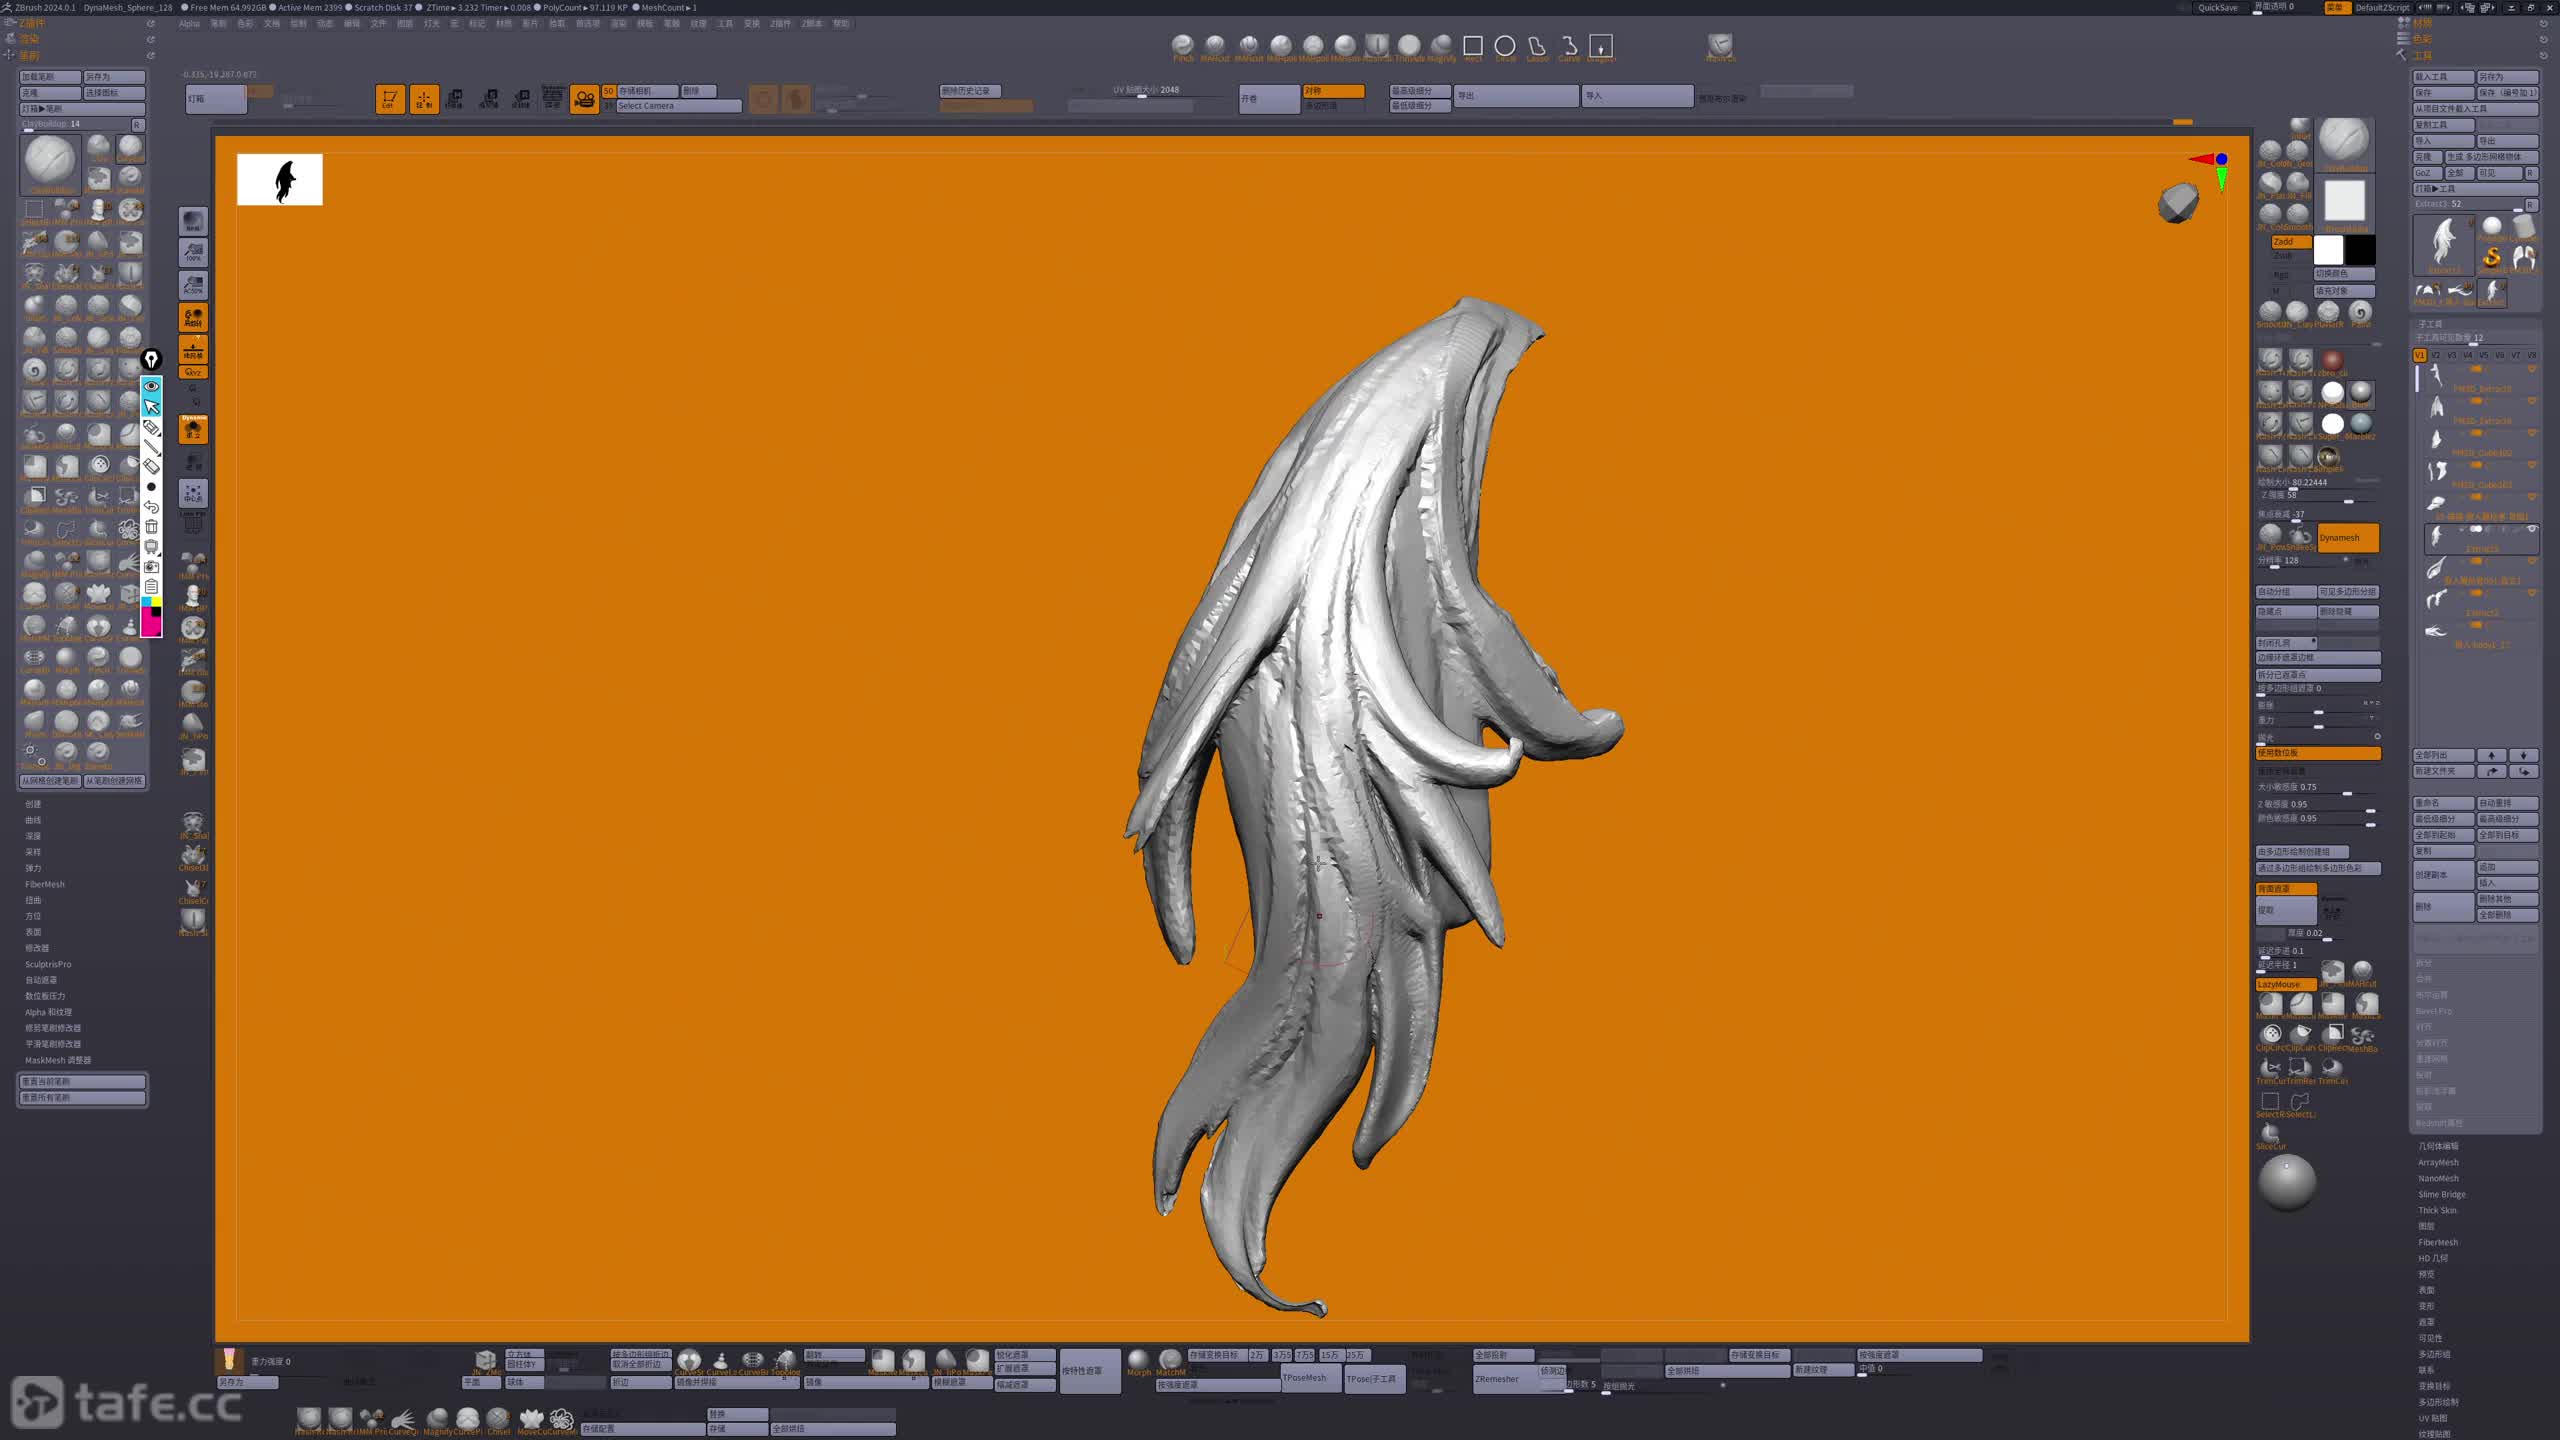Open the 文件 menu in top menu bar
Image resolution: width=2560 pixels, height=1440 pixels.
coord(378,24)
